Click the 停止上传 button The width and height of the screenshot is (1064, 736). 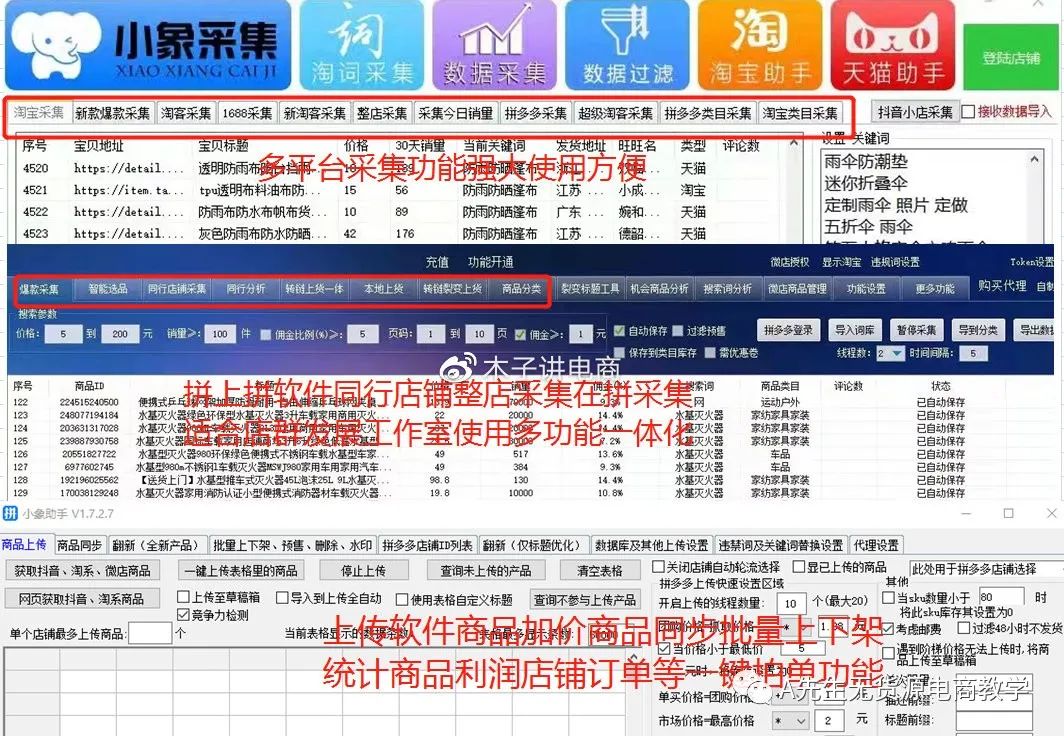tap(363, 570)
